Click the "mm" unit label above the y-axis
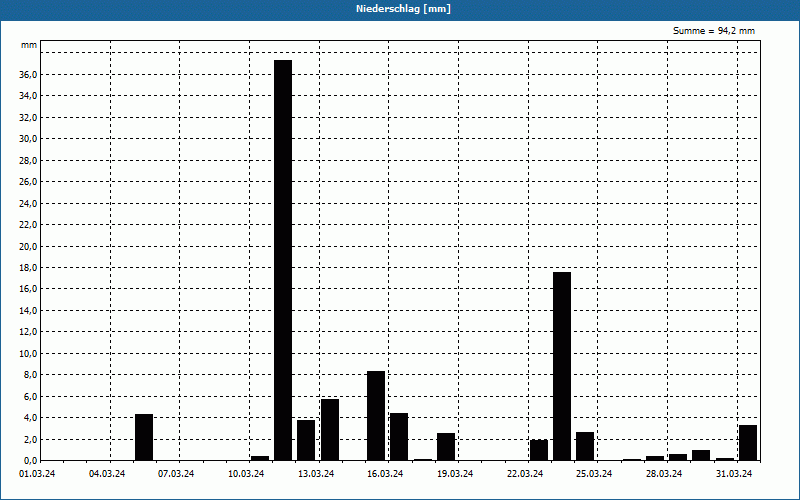 click(x=29, y=45)
